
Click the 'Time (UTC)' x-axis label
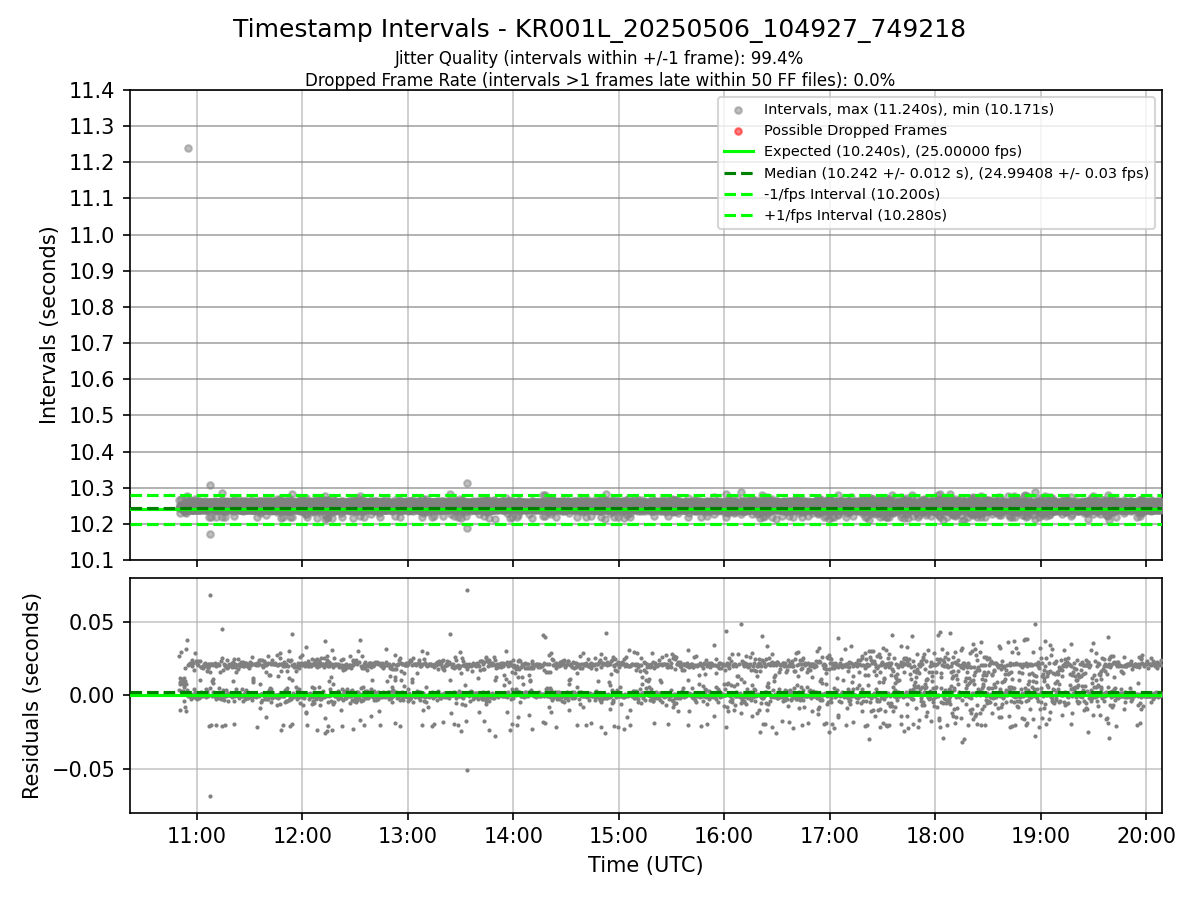[645, 865]
